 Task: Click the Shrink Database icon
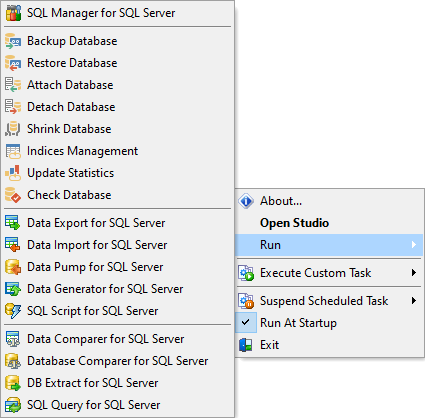[x=13, y=129]
